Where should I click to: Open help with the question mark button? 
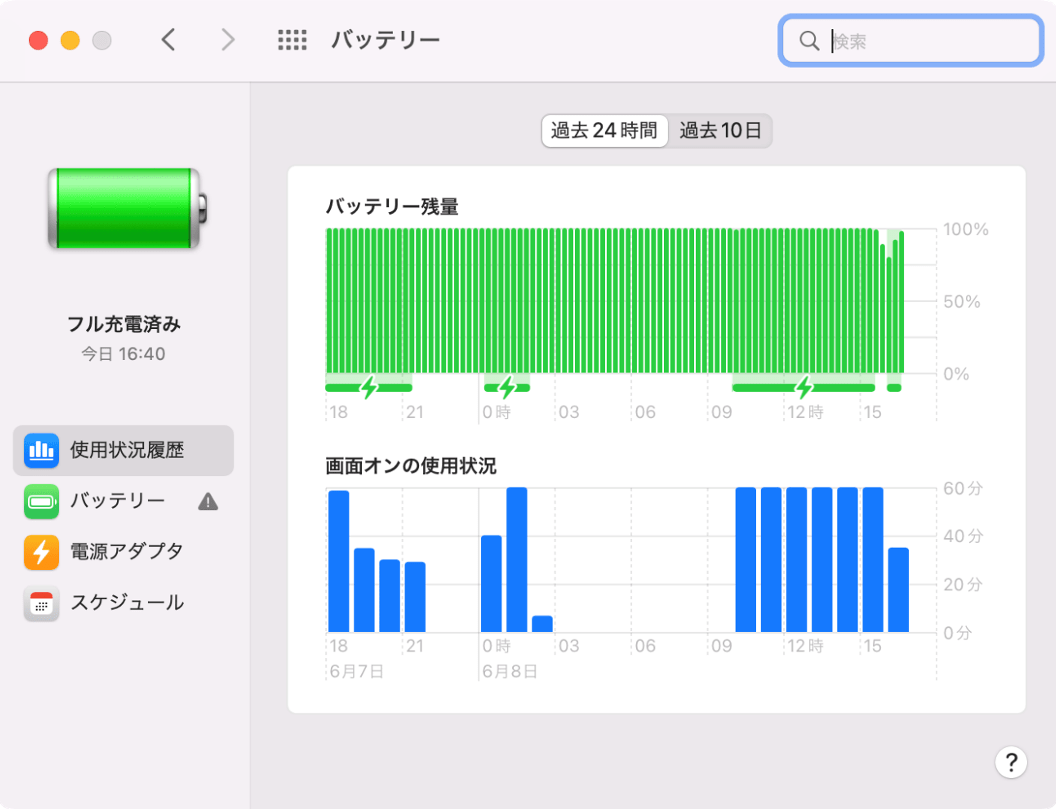click(x=1010, y=763)
